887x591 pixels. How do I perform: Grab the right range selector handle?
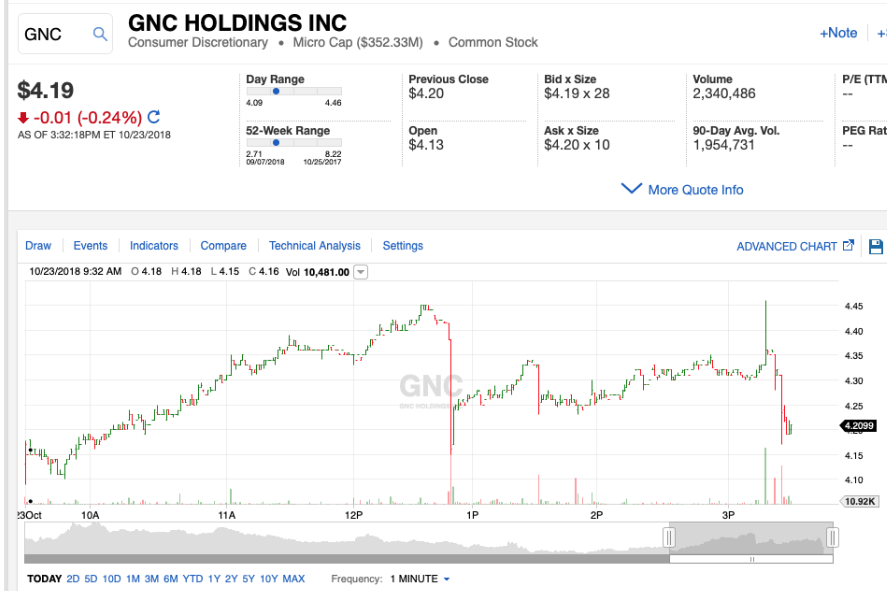click(x=832, y=537)
